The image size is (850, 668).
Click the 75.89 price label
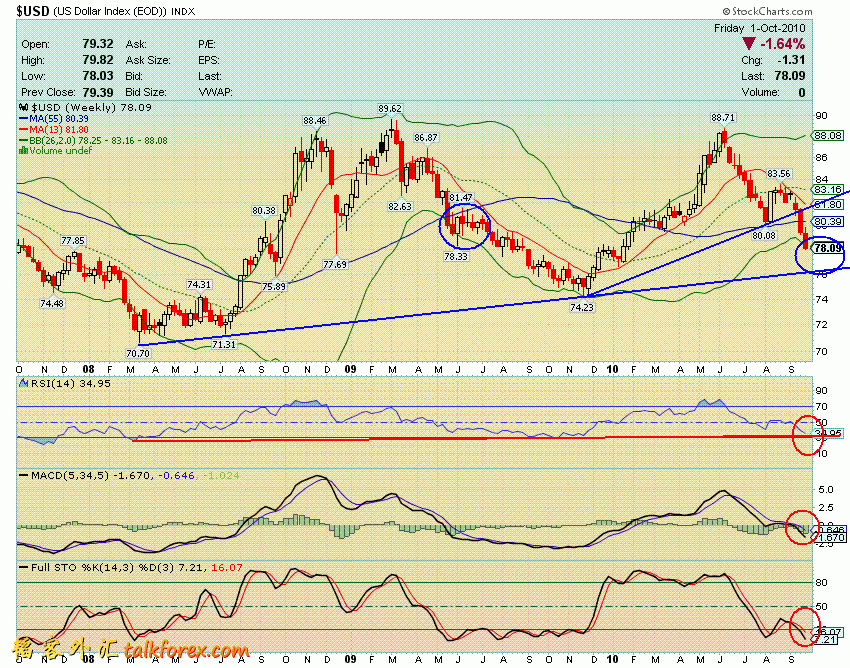pos(273,286)
